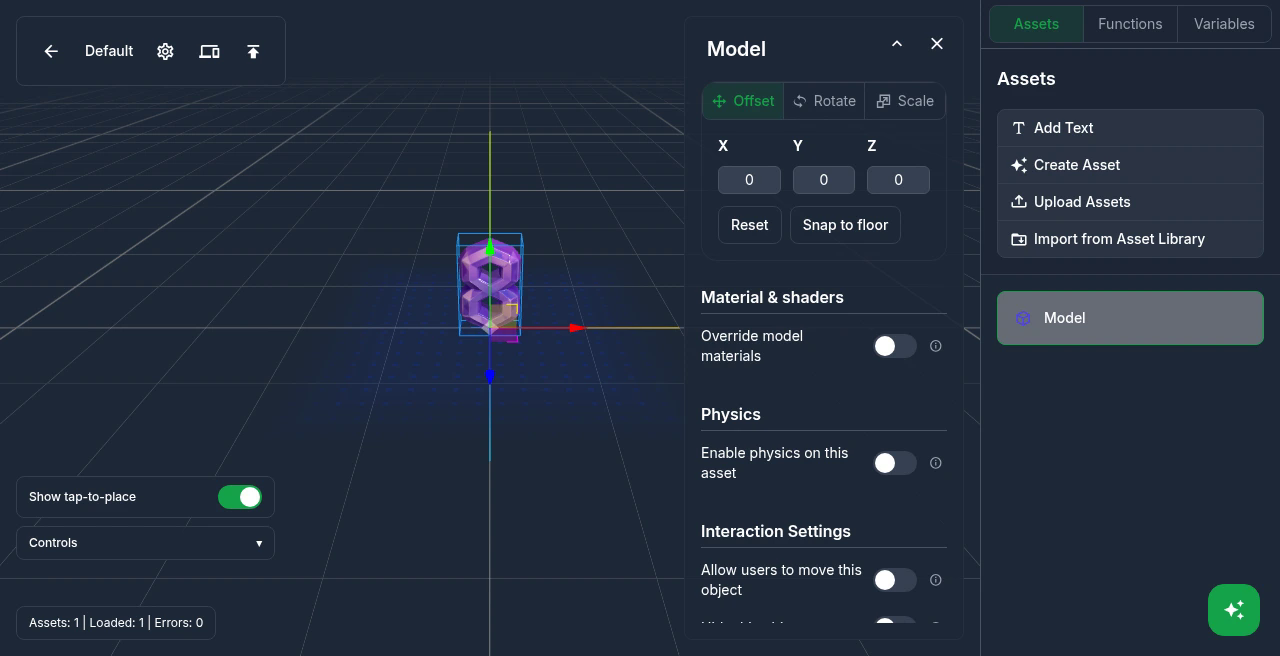The image size is (1280, 656).
Task: Click the Snap to floor button
Action: point(845,225)
